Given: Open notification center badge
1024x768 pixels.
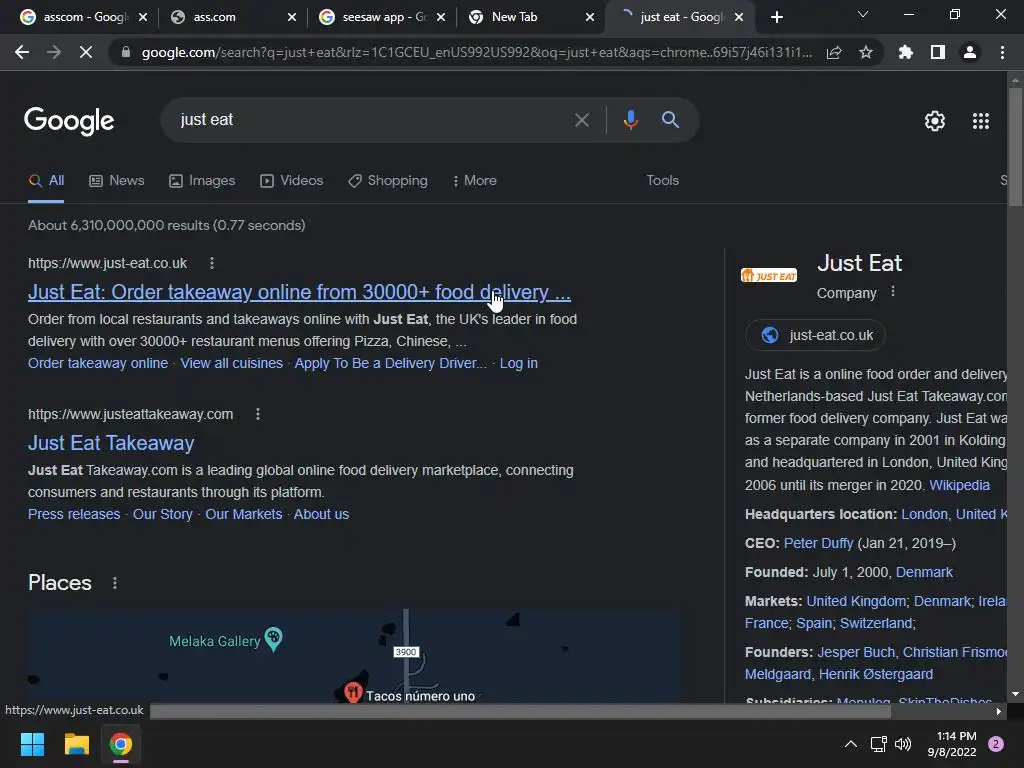Looking at the screenshot, I should coord(996,744).
